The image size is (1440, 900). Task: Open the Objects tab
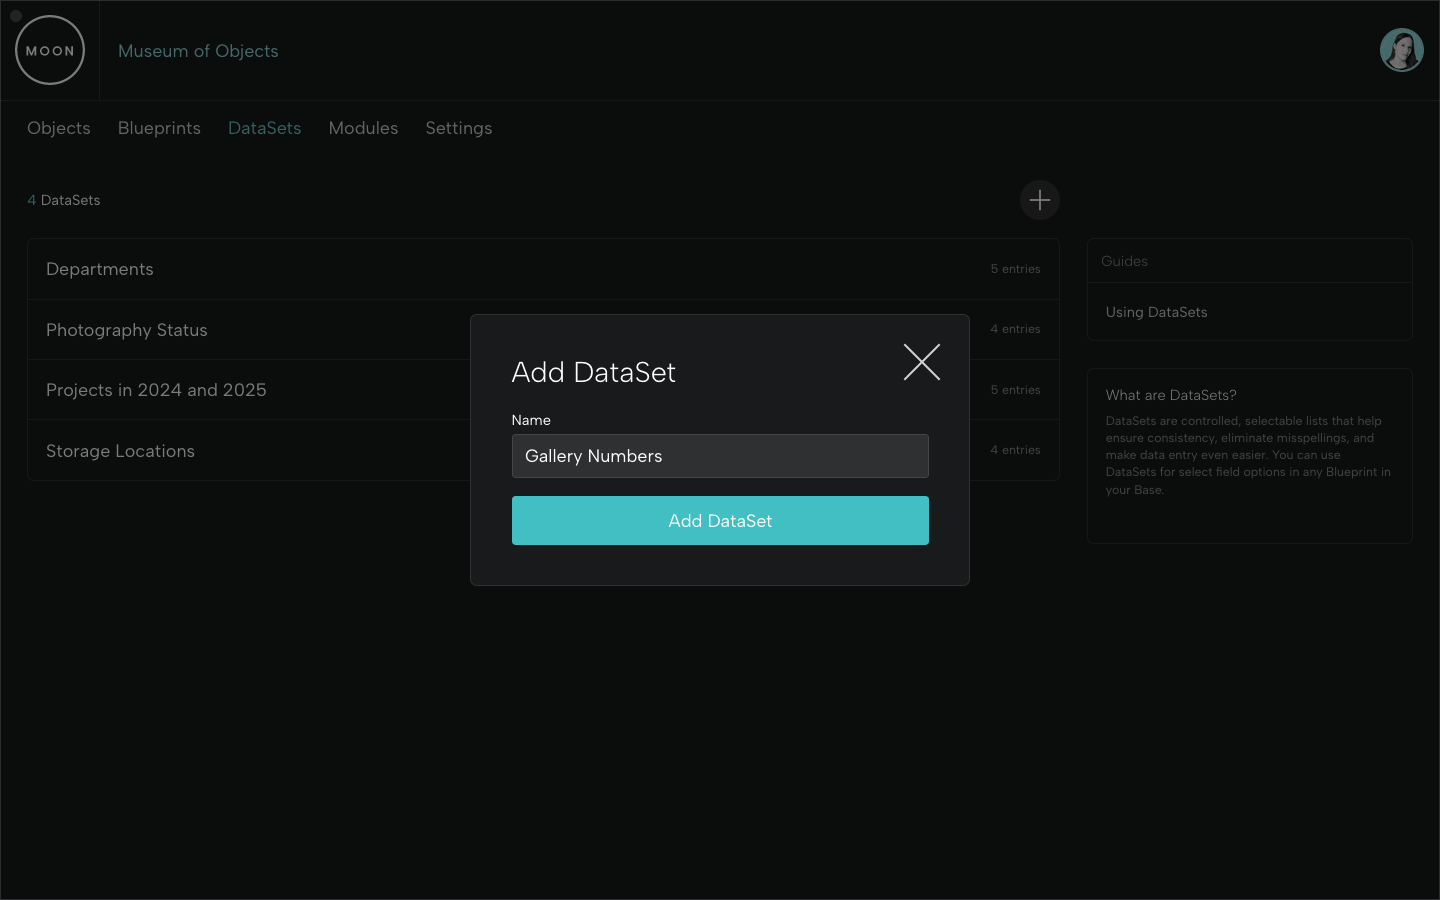click(x=59, y=128)
